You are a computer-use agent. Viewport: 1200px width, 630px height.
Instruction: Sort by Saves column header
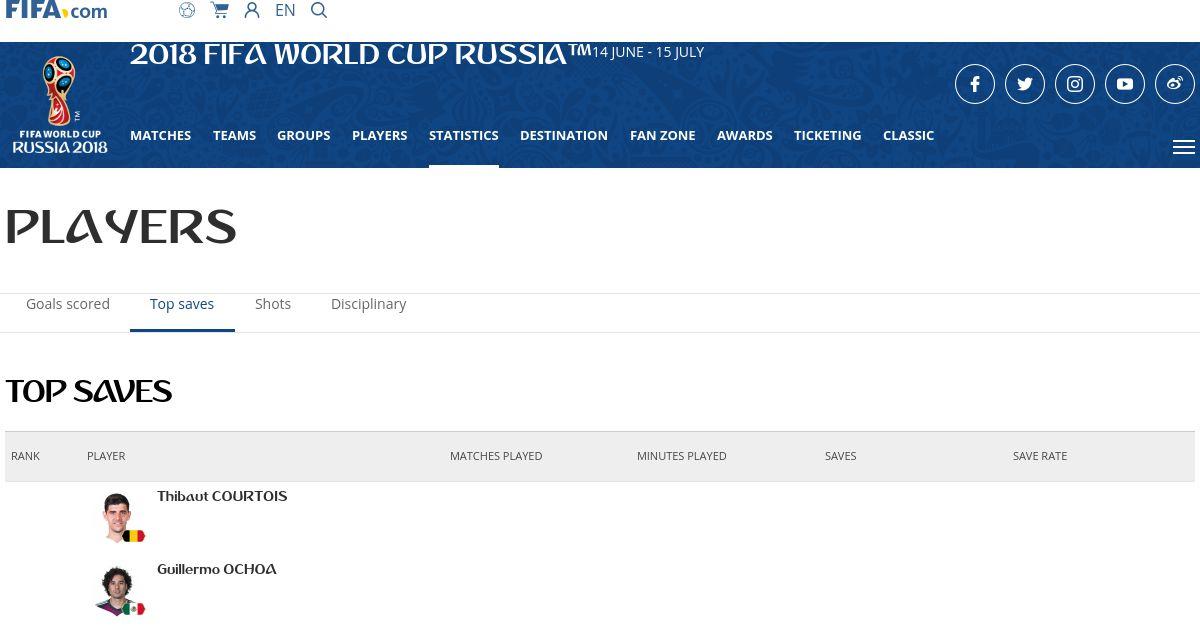[x=840, y=456]
